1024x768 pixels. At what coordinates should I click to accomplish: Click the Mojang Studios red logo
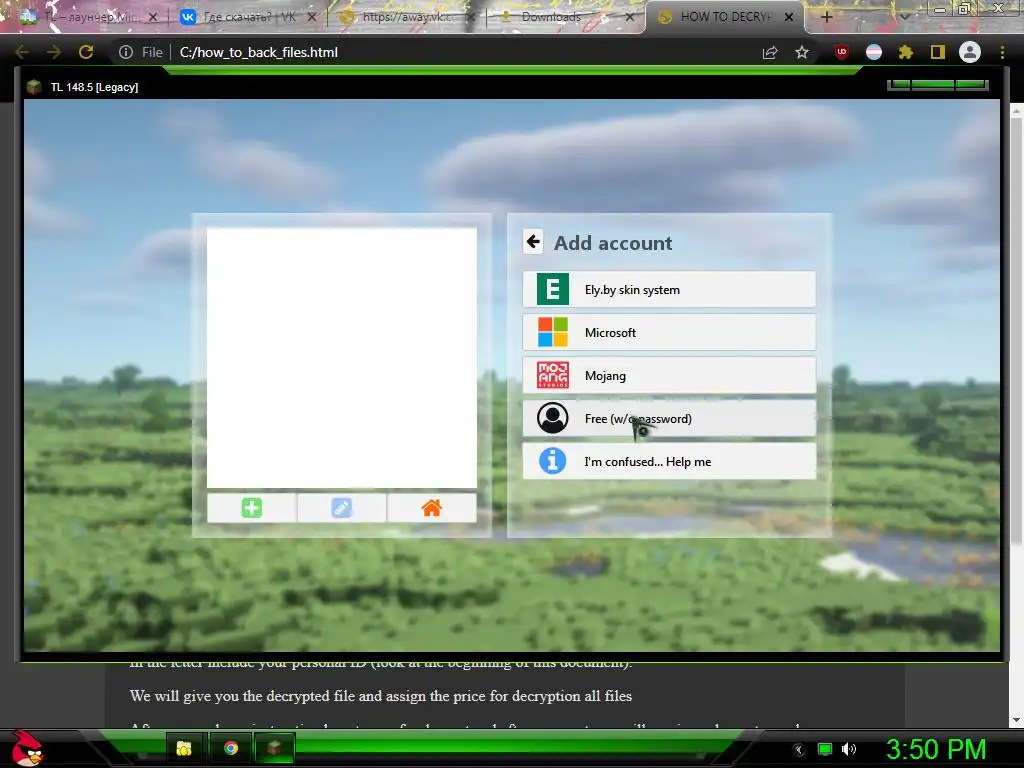click(552, 376)
